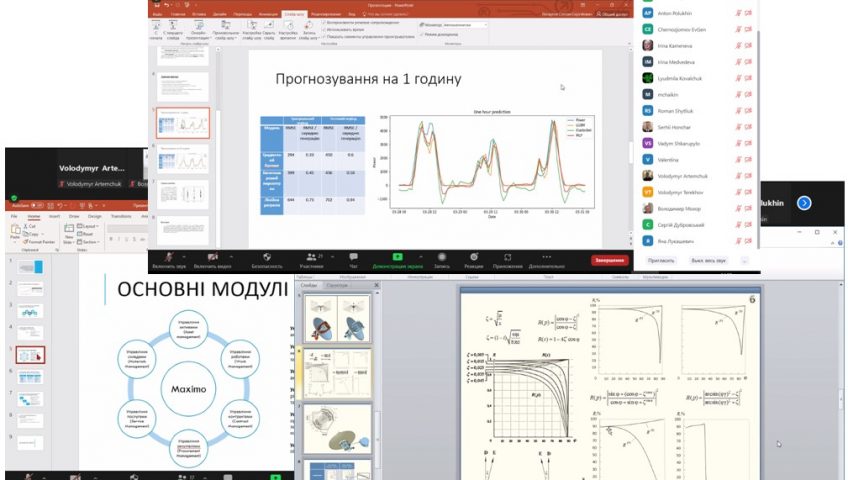
Task: Toggle Presenter View checkbox
Action: [422, 34]
